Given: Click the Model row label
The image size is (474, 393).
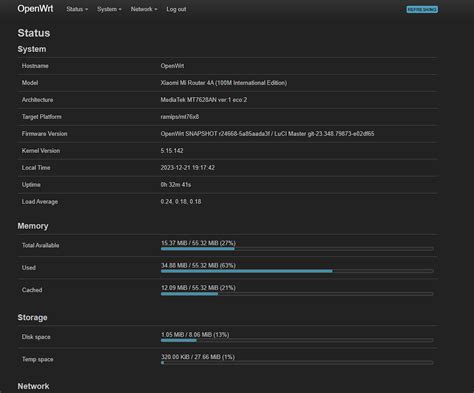Looking at the screenshot, I should (30, 83).
